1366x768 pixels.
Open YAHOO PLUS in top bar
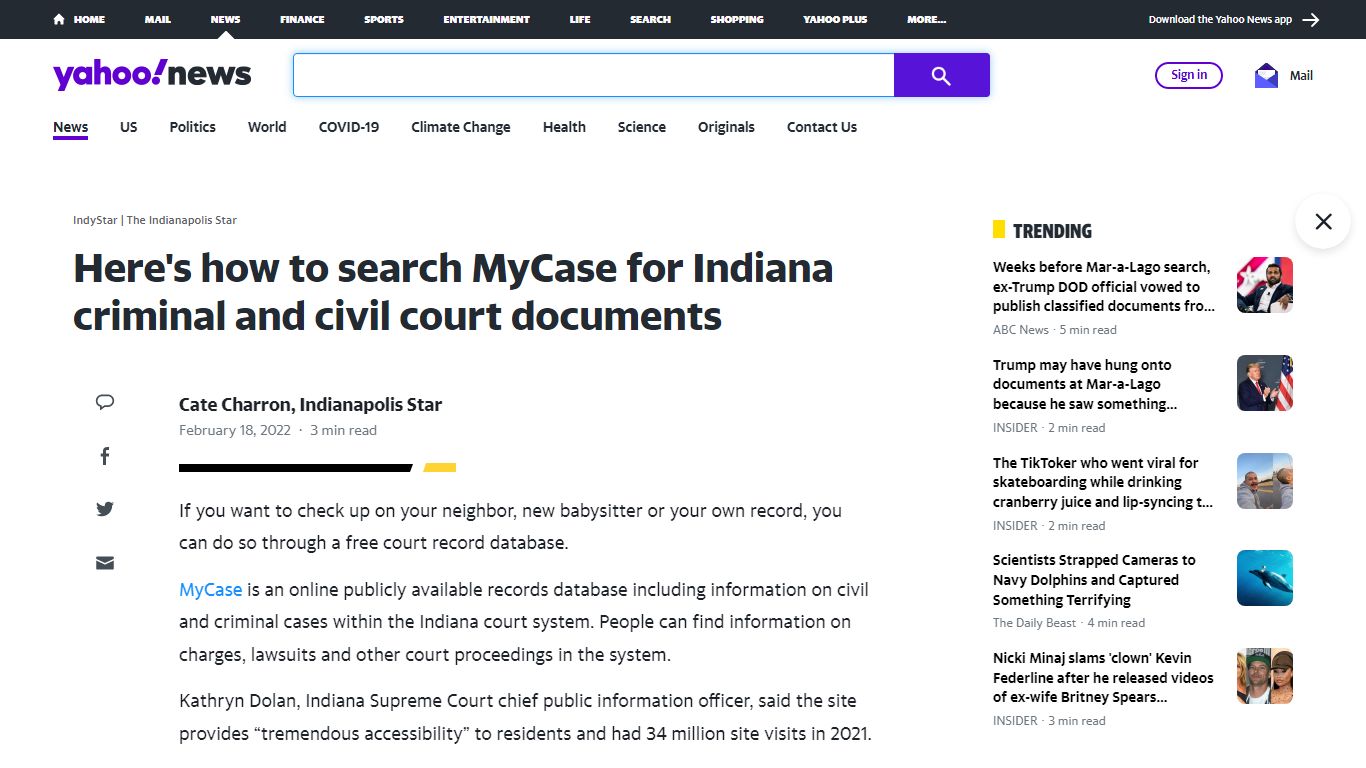(x=835, y=19)
